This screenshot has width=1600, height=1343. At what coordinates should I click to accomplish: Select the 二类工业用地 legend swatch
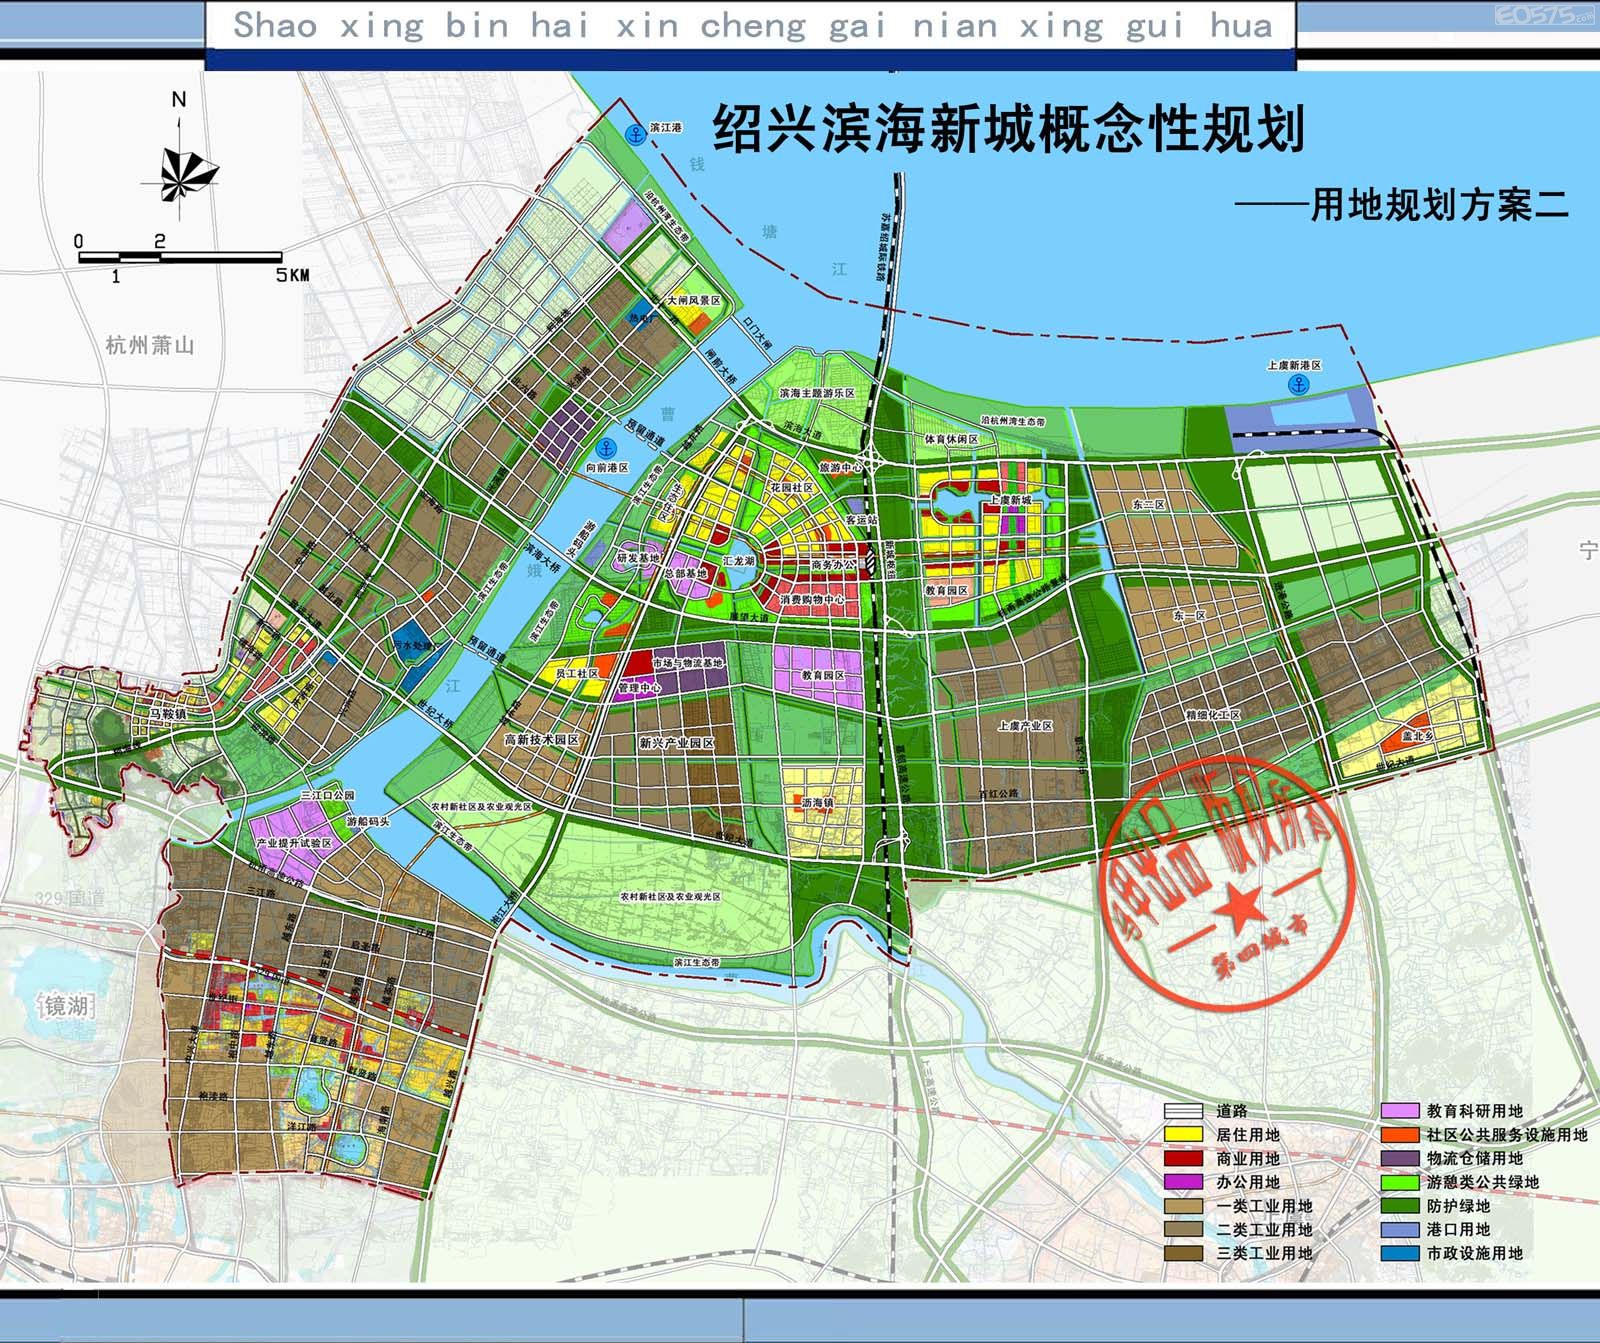(1184, 1229)
